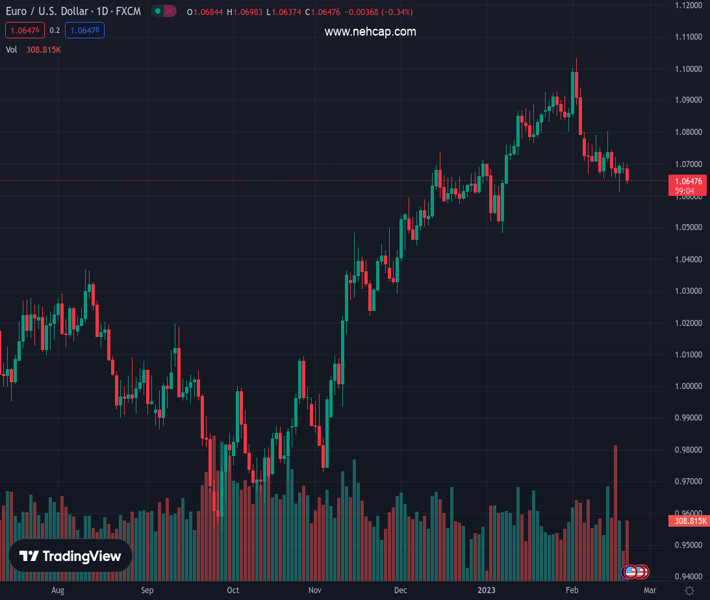Click the Mar label on time axis
The height and width of the screenshot is (600, 710).
tap(650, 591)
